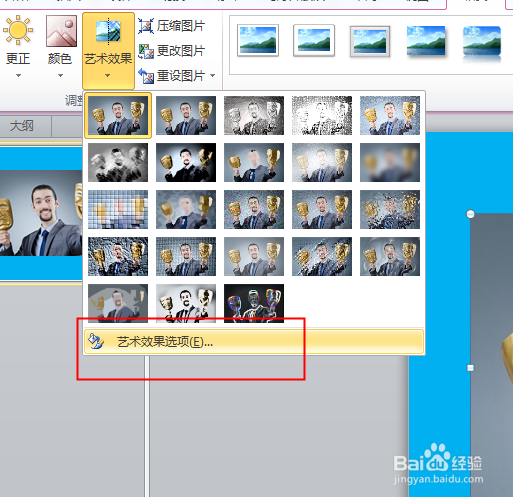Viewport: 513px width, 497px height.
Task: Apply the last effect in first row
Action: click(390, 116)
